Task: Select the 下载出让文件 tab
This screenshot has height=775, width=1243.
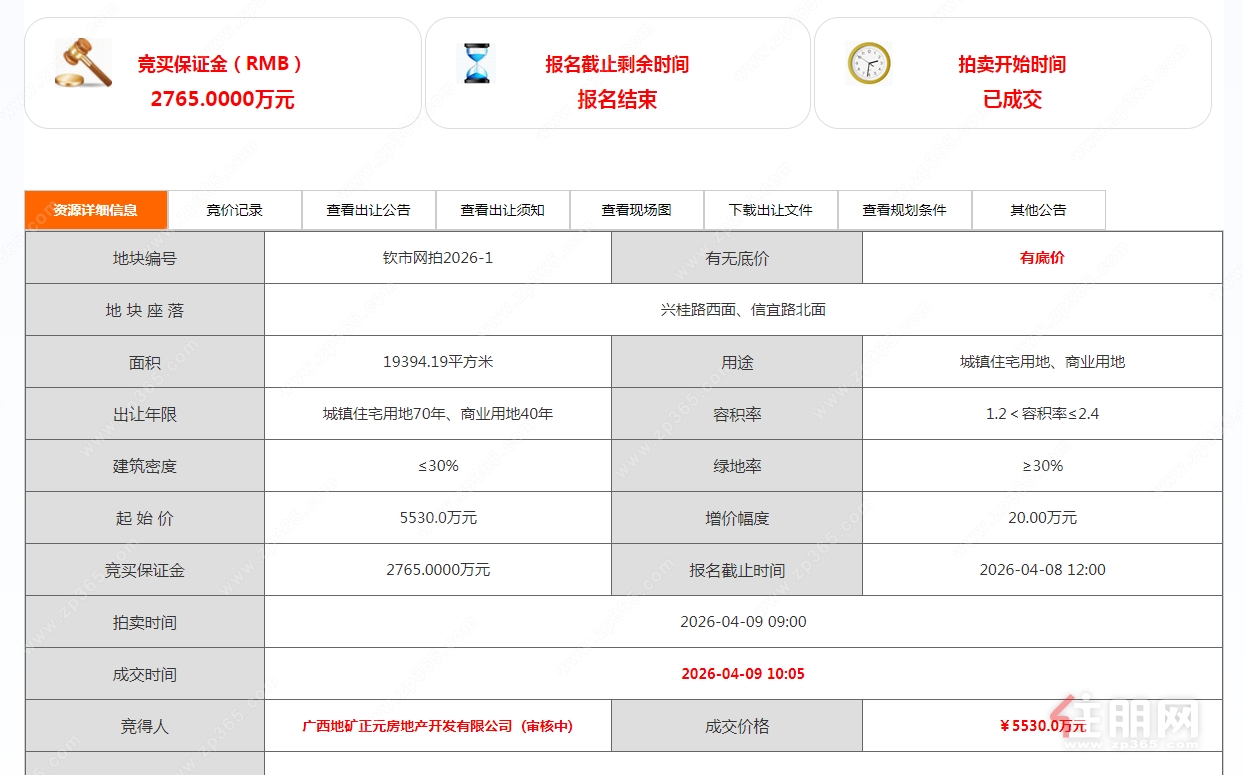Action: 771,210
